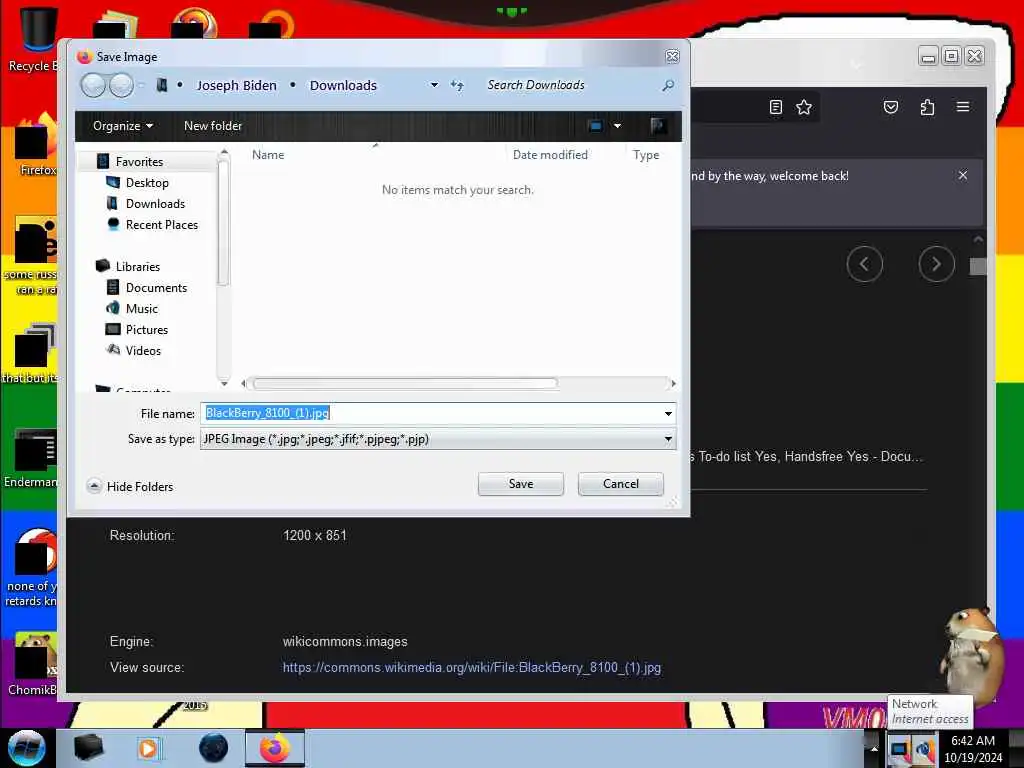Sort by the Type column header
Screen dimensions: 1024x768
pos(645,155)
